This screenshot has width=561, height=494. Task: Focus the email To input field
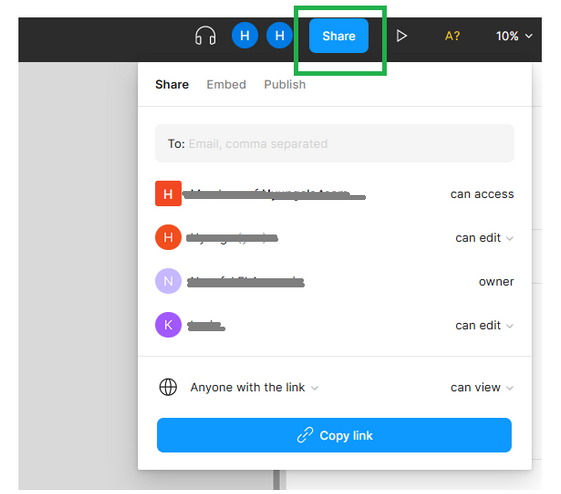335,143
